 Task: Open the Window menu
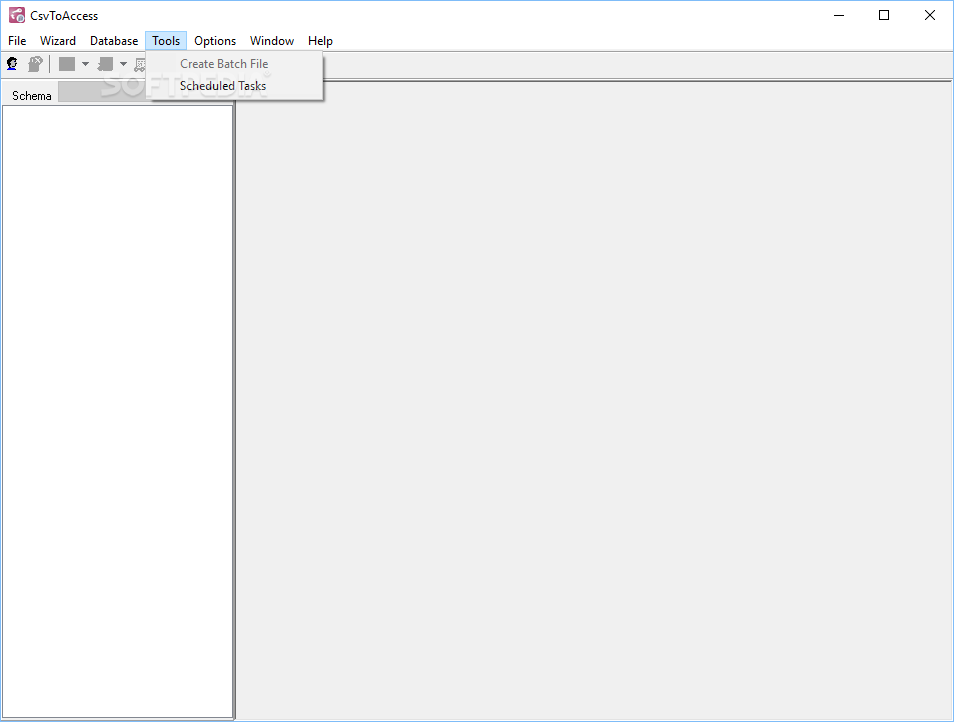pyautogui.click(x=272, y=41)
